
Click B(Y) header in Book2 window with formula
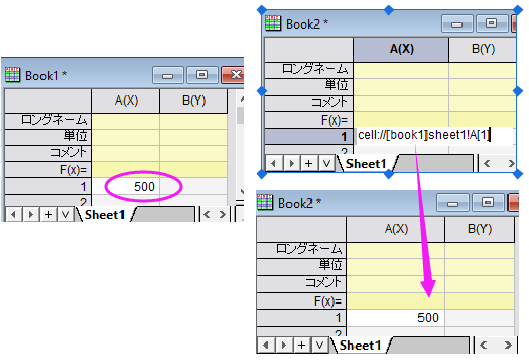[483, 49]
